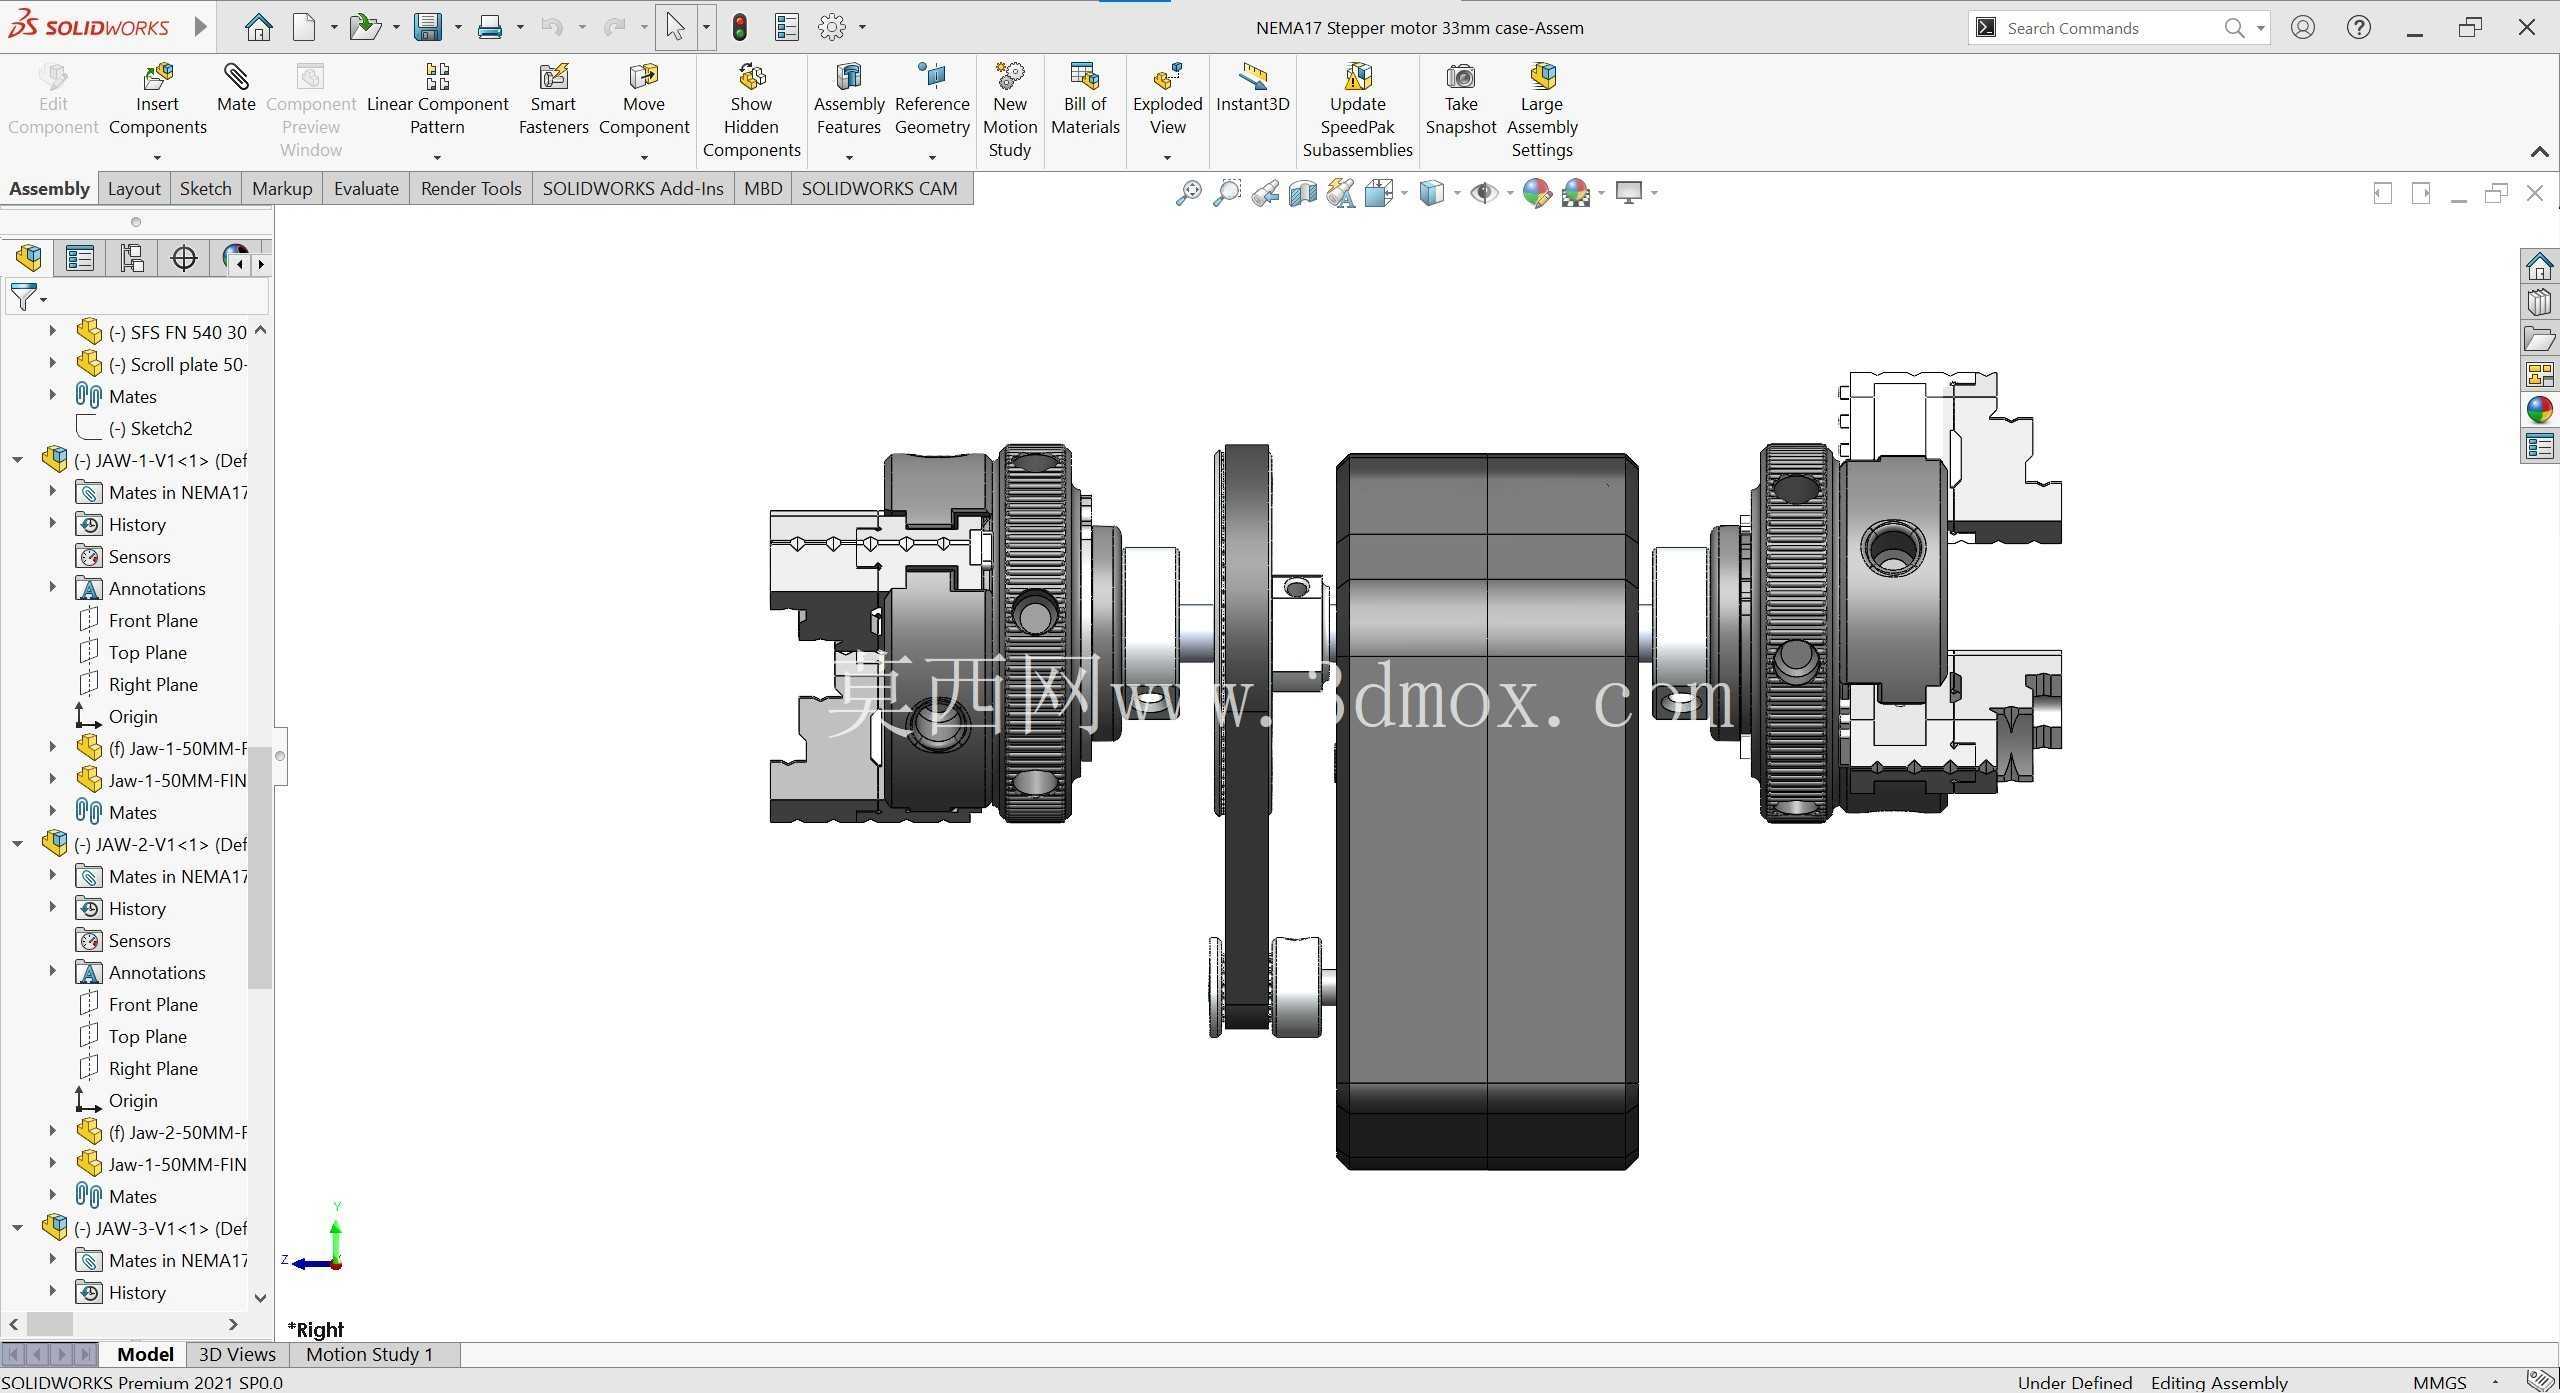Image resolution: width=2560 pixels, height=1393 pixels.
Task: Open the Motion Study 1 tab
Action: coord(369,1354)
